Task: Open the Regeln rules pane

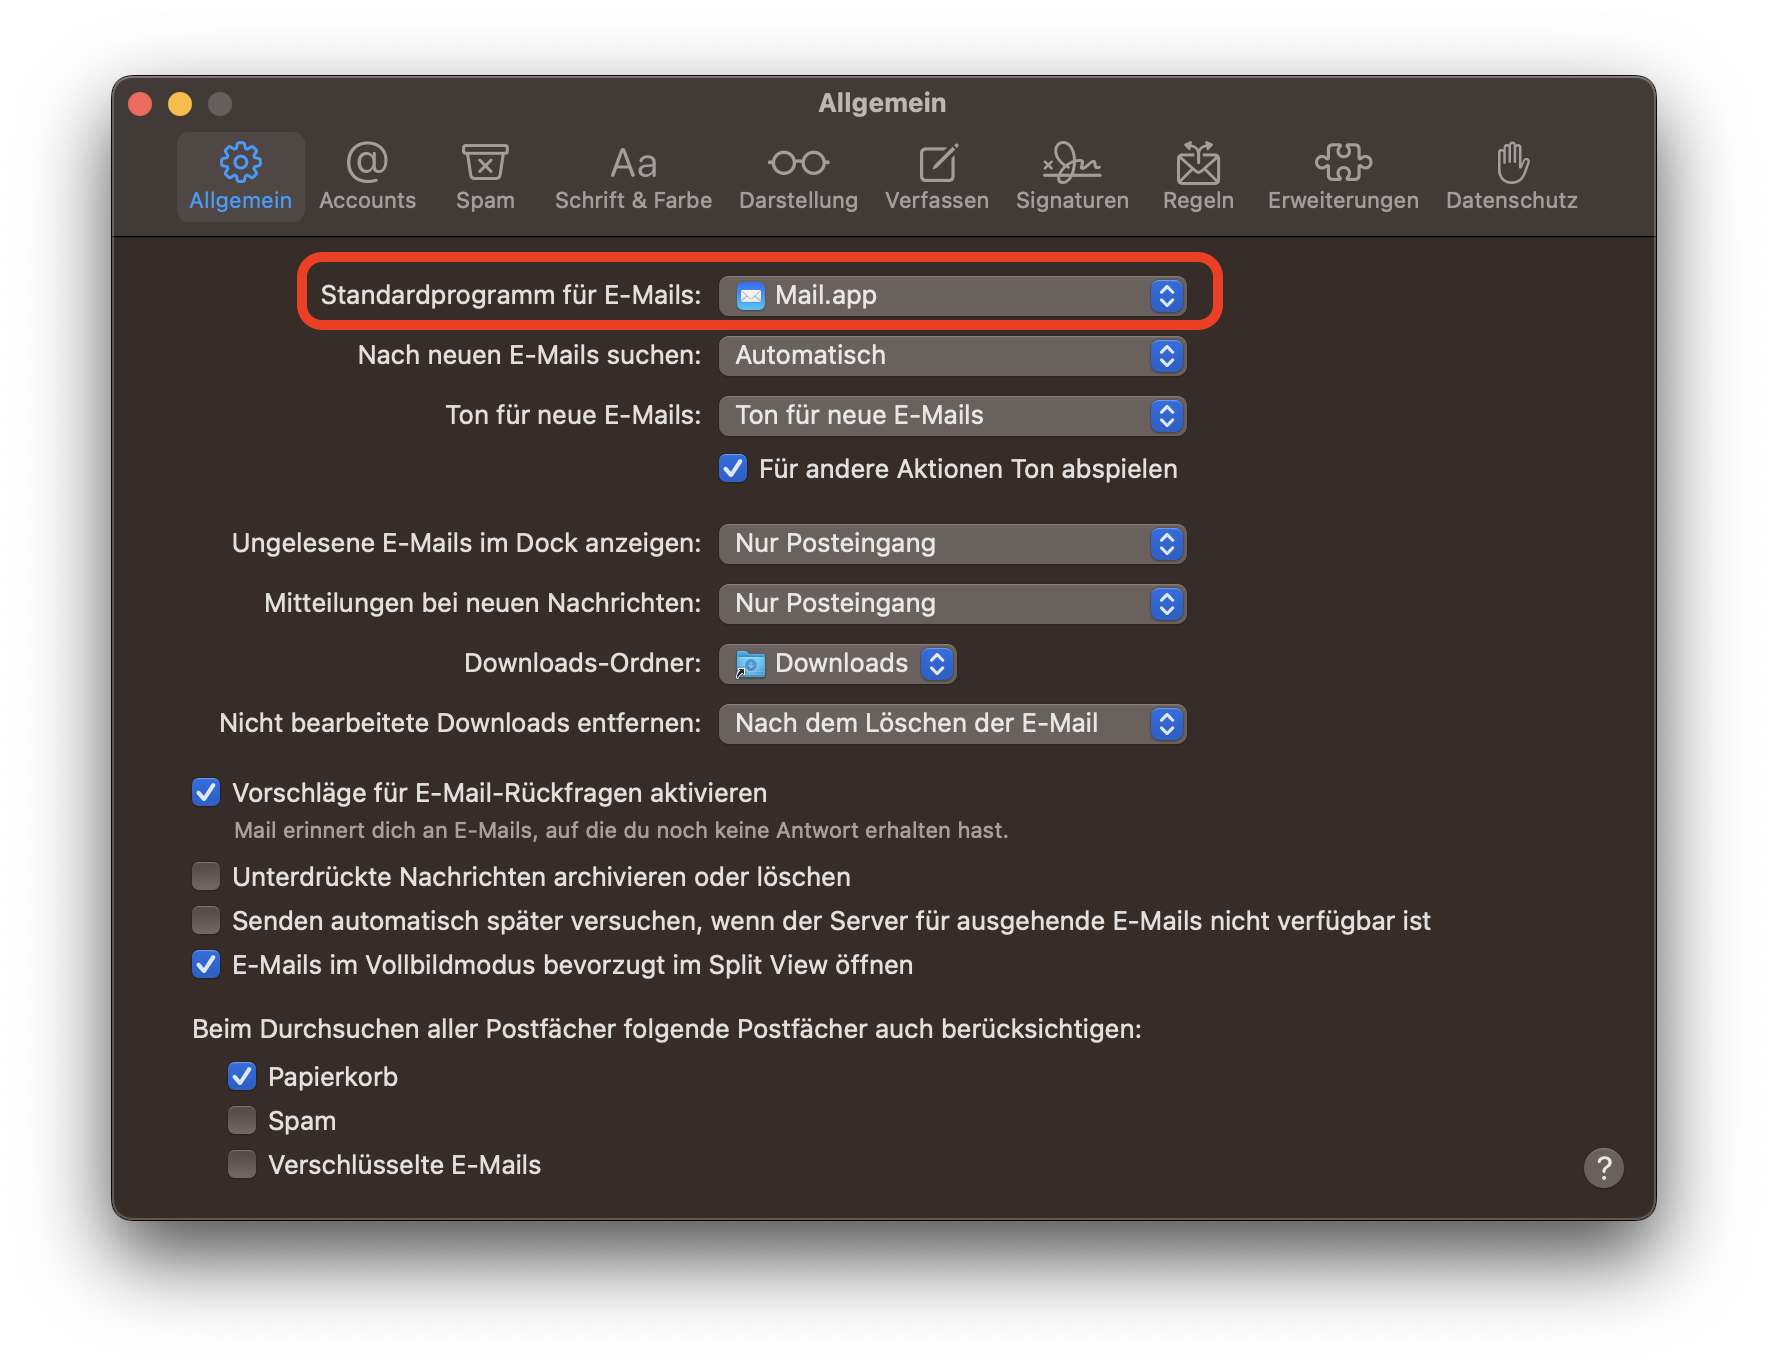Action: (x=1198, y=177)
